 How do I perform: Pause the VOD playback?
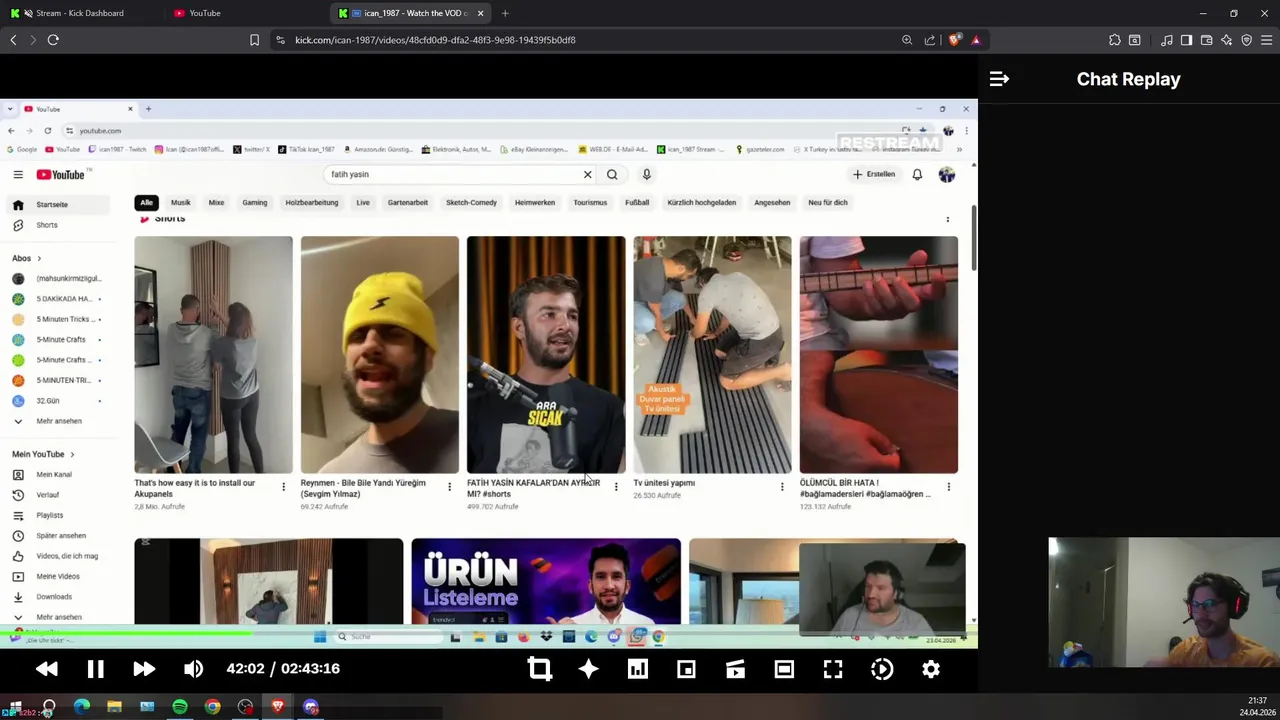click(x=95, y=669)
